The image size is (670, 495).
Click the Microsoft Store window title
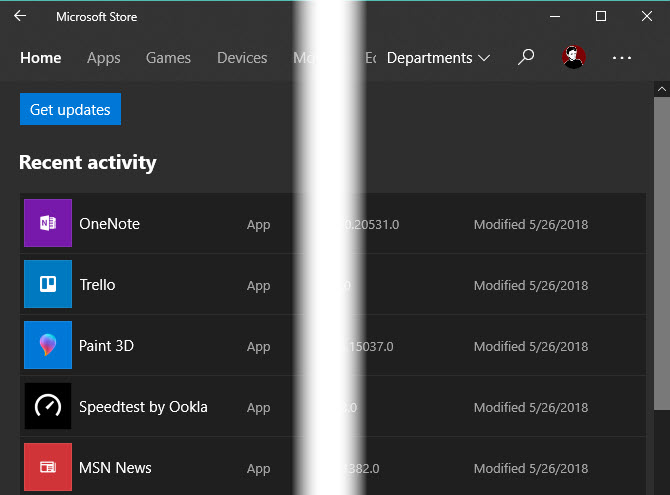pos(97,17)
